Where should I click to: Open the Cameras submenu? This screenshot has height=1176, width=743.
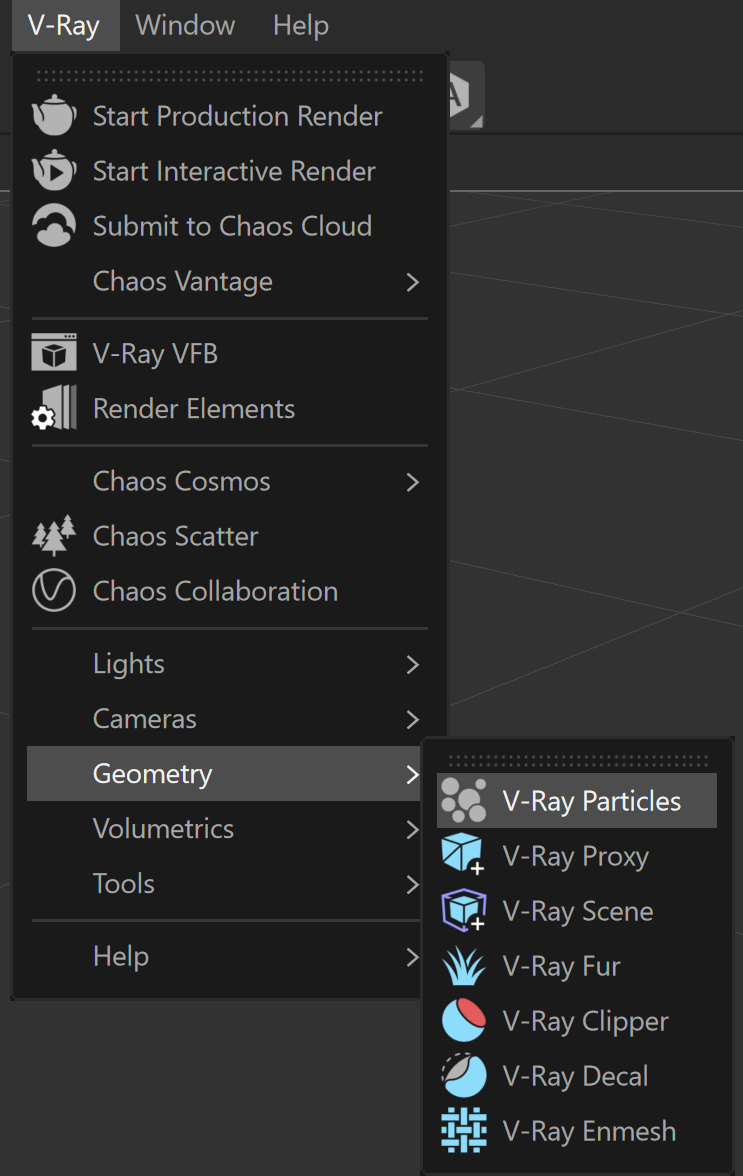224,718
